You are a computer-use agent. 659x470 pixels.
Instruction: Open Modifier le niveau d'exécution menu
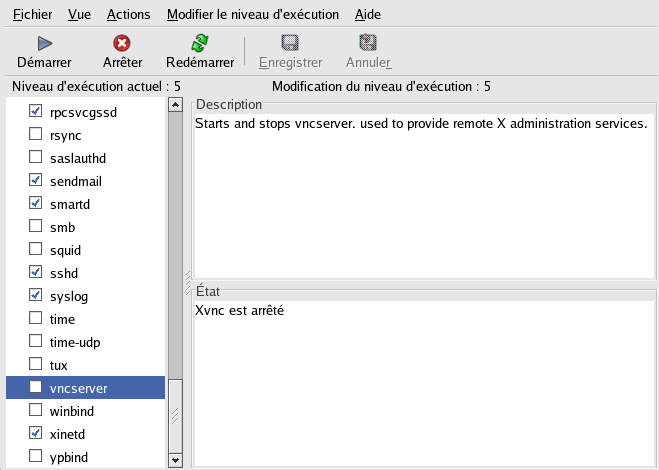(x=252, y=15)
